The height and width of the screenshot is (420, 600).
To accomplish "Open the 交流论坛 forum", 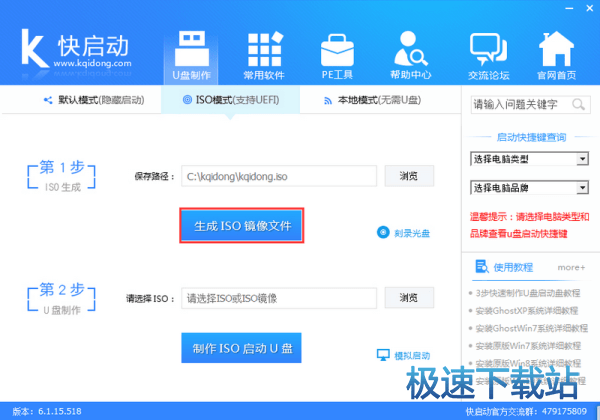I will [x=489, y=56].
